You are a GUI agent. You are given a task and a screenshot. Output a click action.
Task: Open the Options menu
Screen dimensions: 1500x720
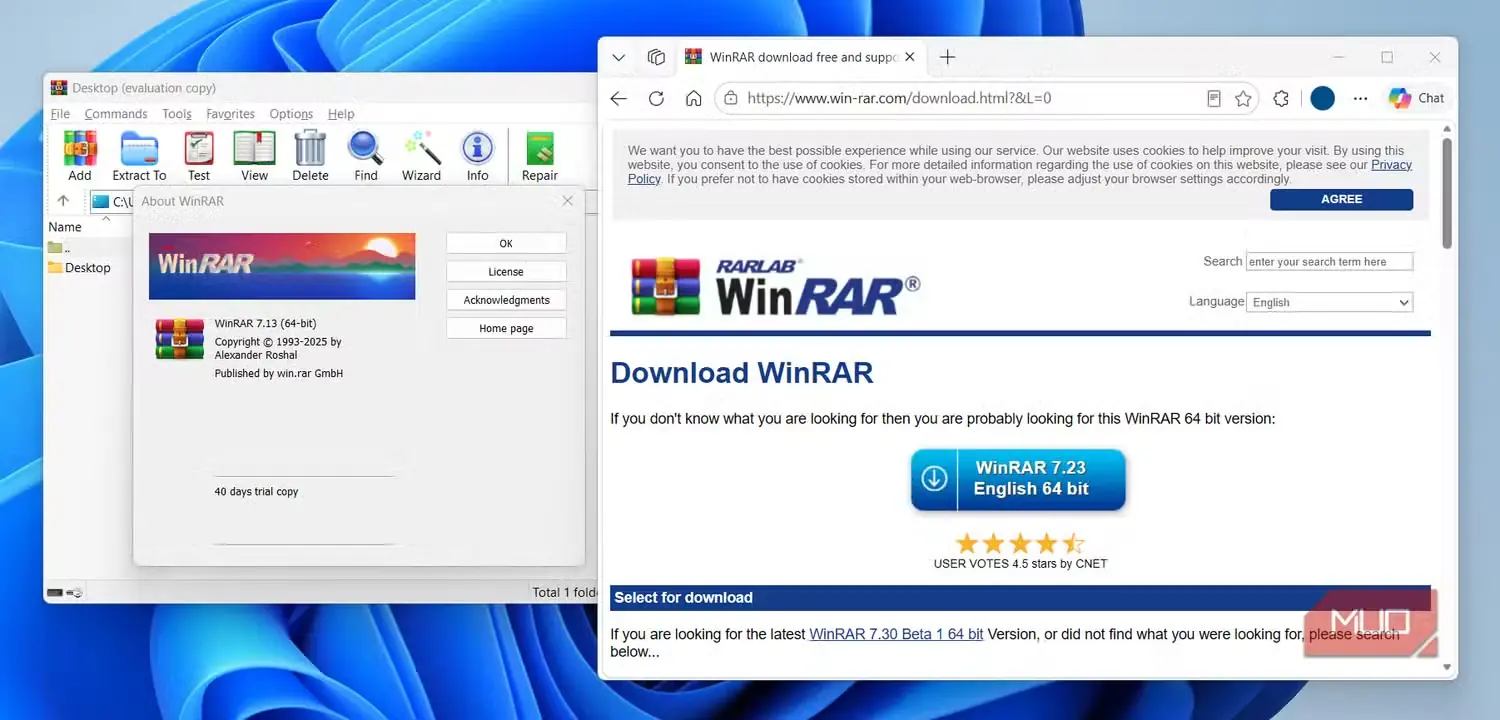coord(291,114)
